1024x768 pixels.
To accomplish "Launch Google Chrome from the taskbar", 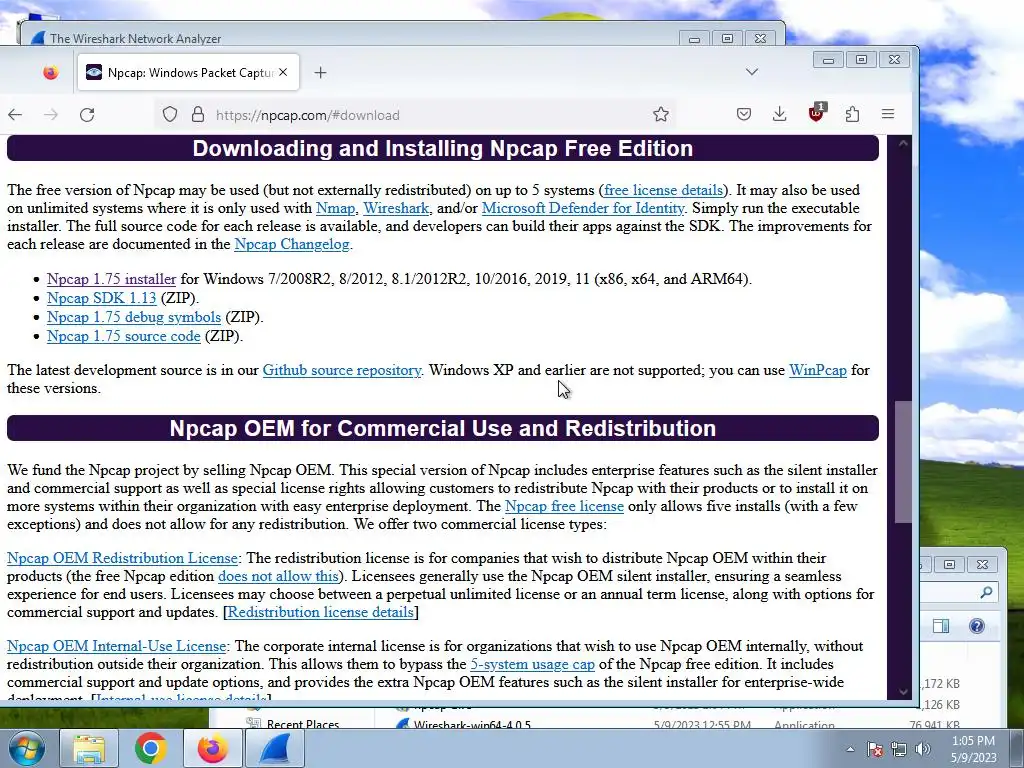I will tap(150, 749).
